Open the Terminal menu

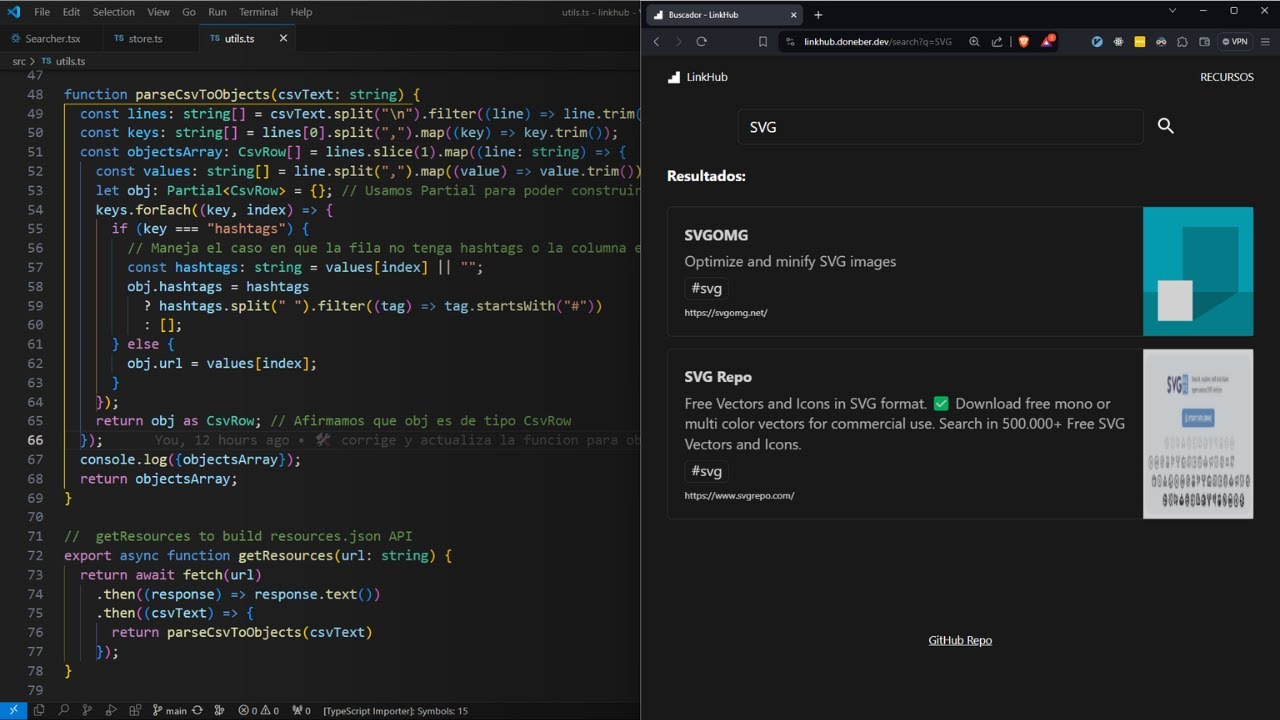tap(258, 12)
